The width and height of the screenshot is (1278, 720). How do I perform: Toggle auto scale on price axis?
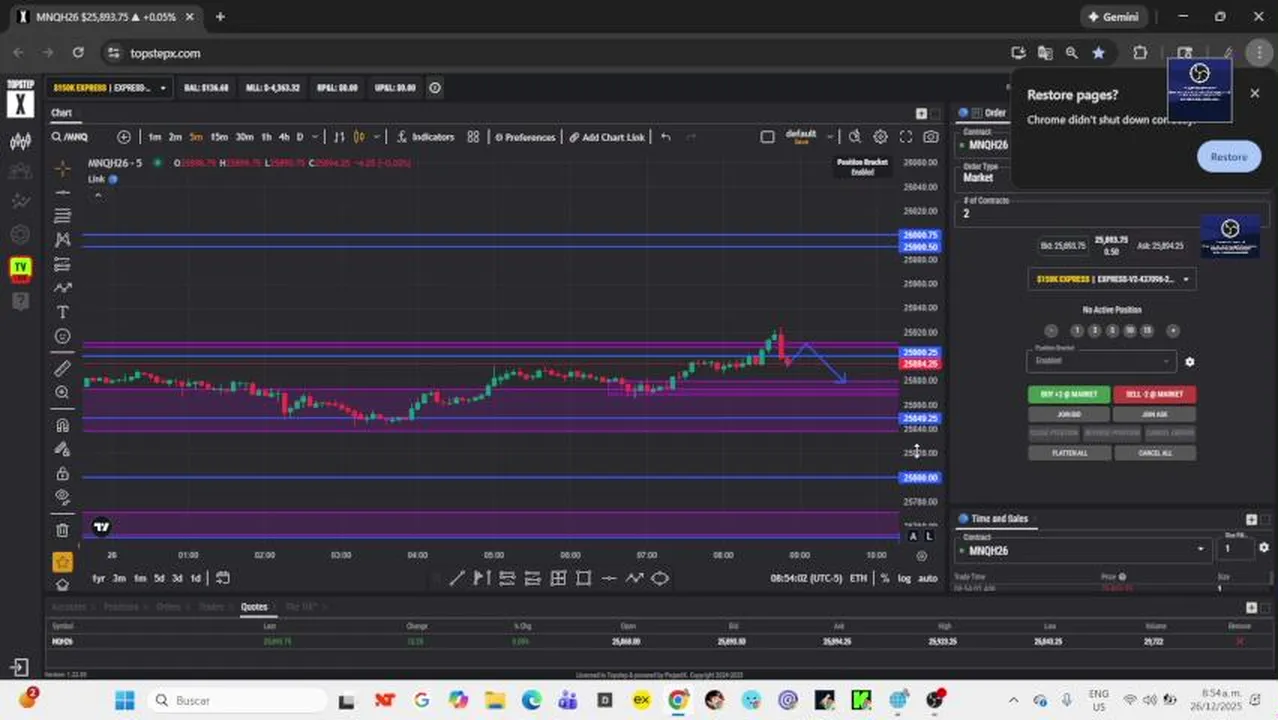coord(927,578)
